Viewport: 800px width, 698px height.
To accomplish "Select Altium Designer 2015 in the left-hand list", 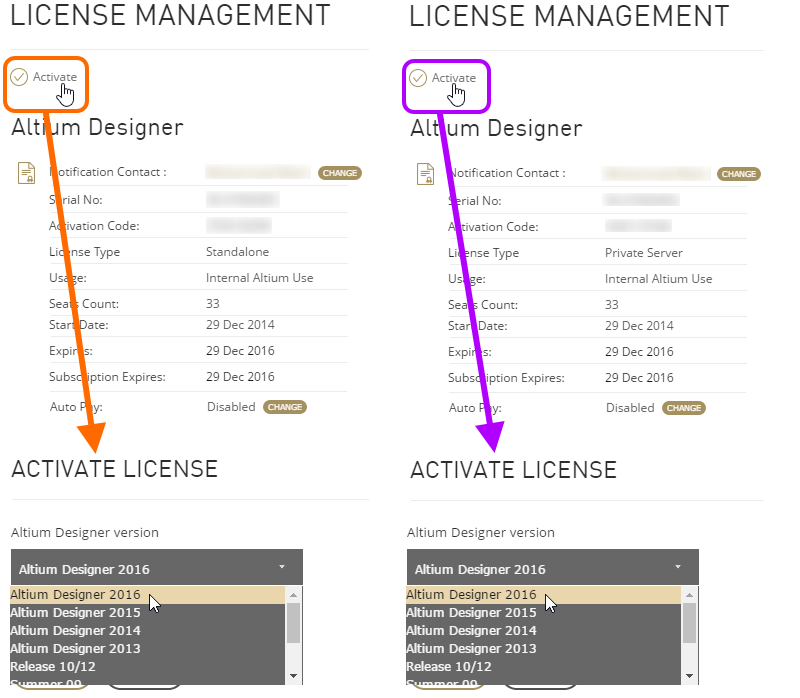I will coord(75,612).
